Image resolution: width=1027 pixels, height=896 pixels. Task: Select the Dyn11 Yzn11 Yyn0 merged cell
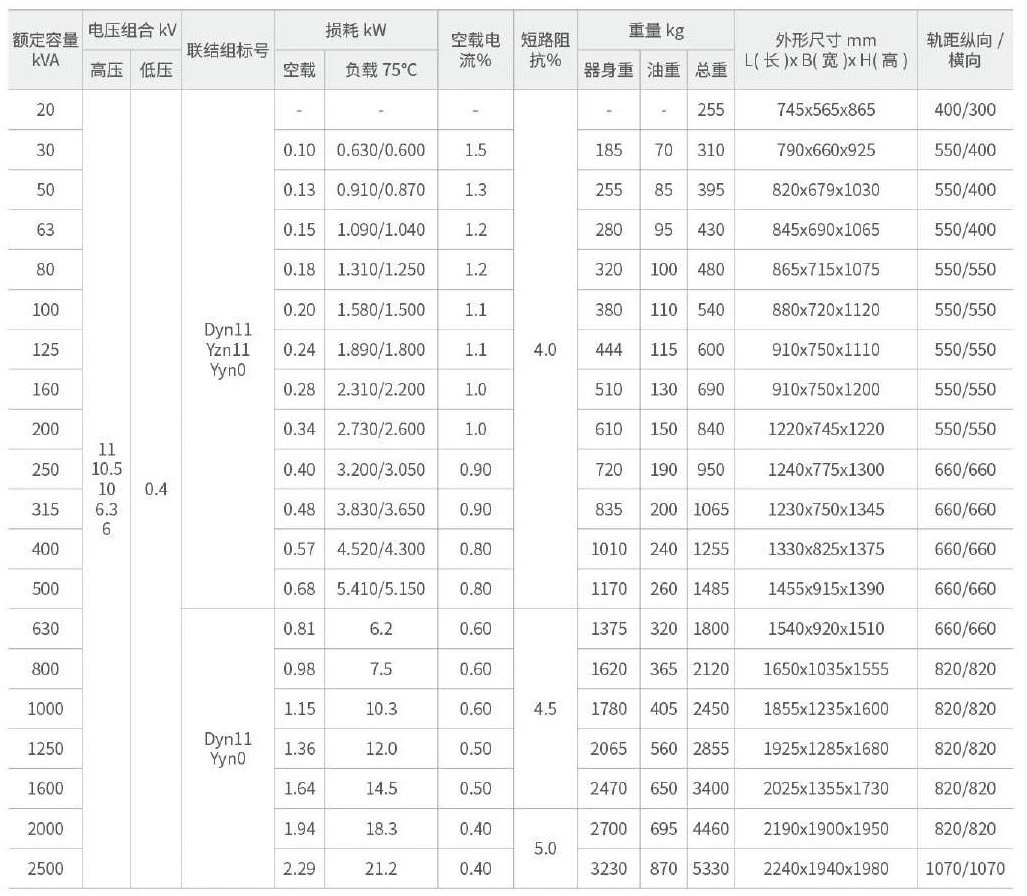click(227, 349)
